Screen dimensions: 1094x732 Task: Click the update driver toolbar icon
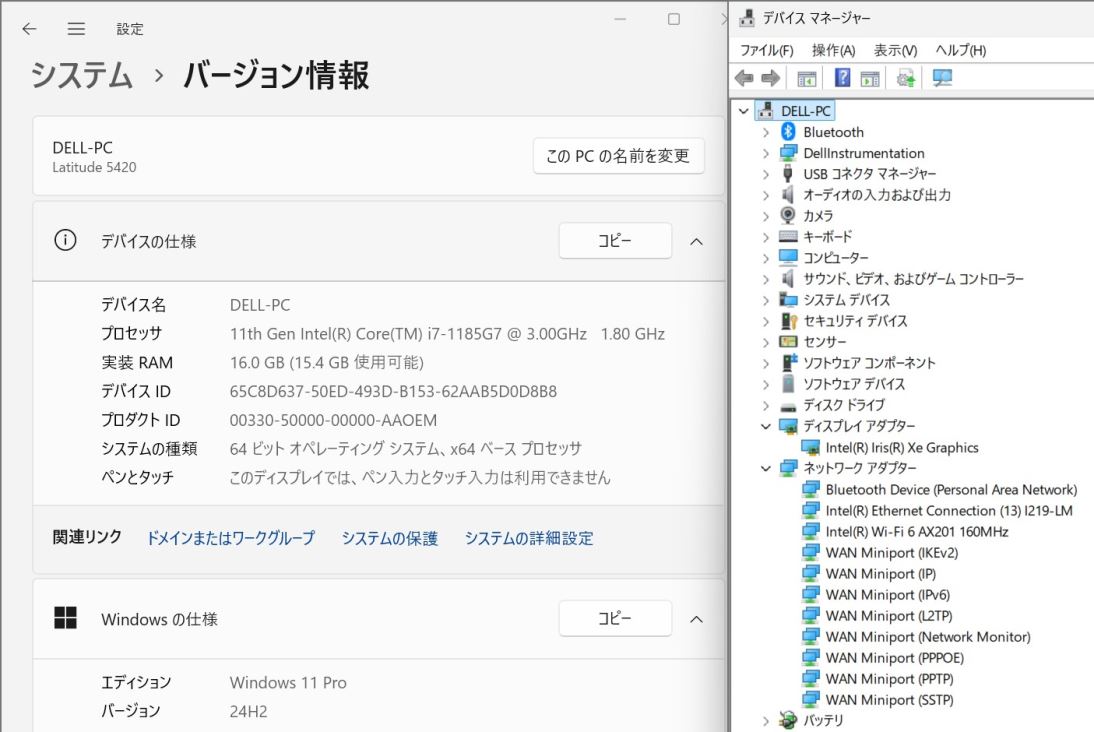click(907, 79)
